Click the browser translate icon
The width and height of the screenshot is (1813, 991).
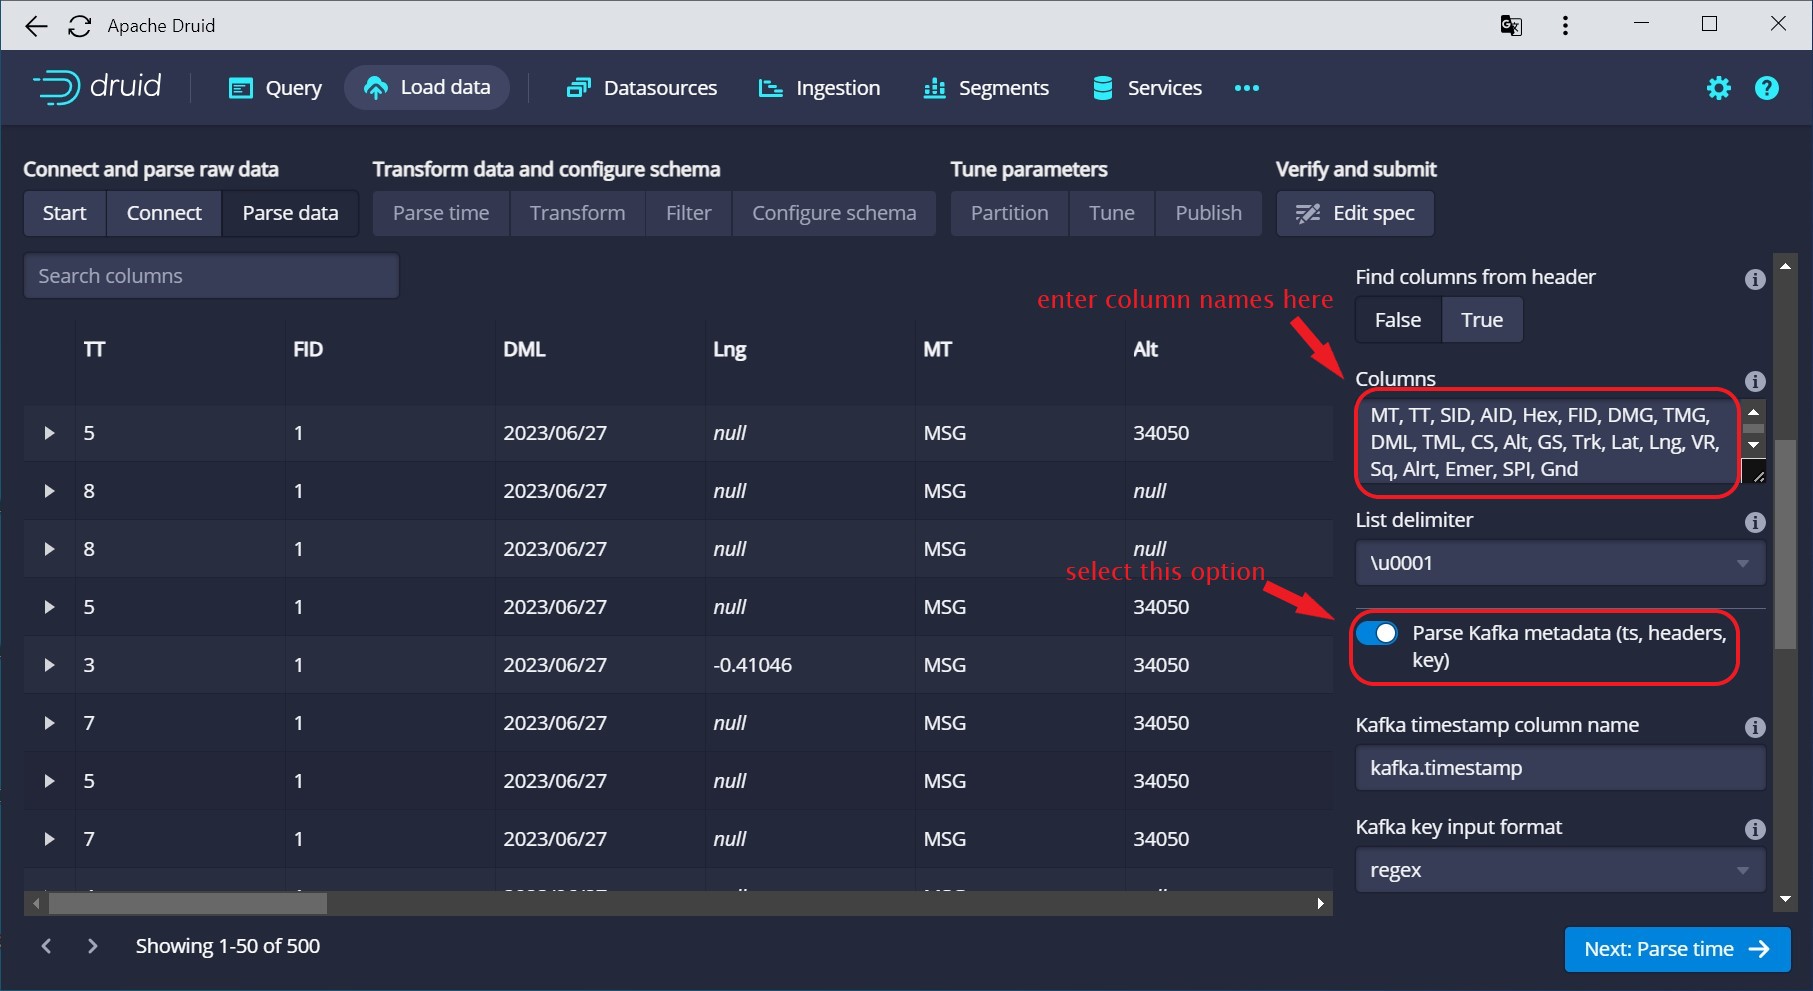point(1510,26)
